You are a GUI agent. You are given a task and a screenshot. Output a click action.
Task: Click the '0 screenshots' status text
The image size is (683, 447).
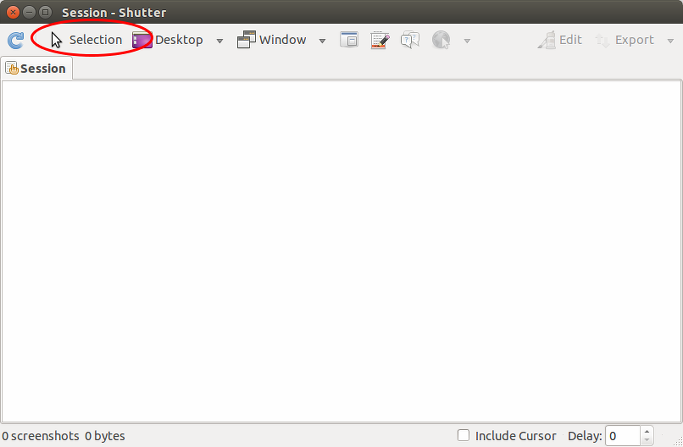41,436
